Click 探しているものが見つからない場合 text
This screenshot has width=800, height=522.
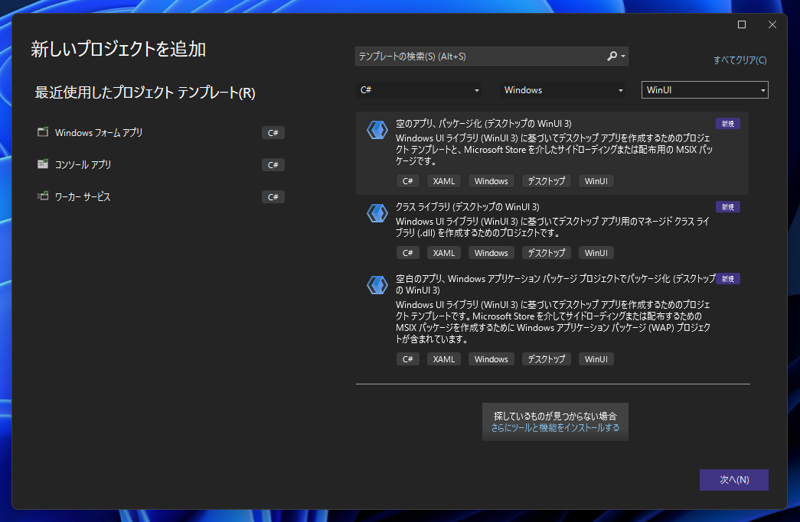coord(555,416)
